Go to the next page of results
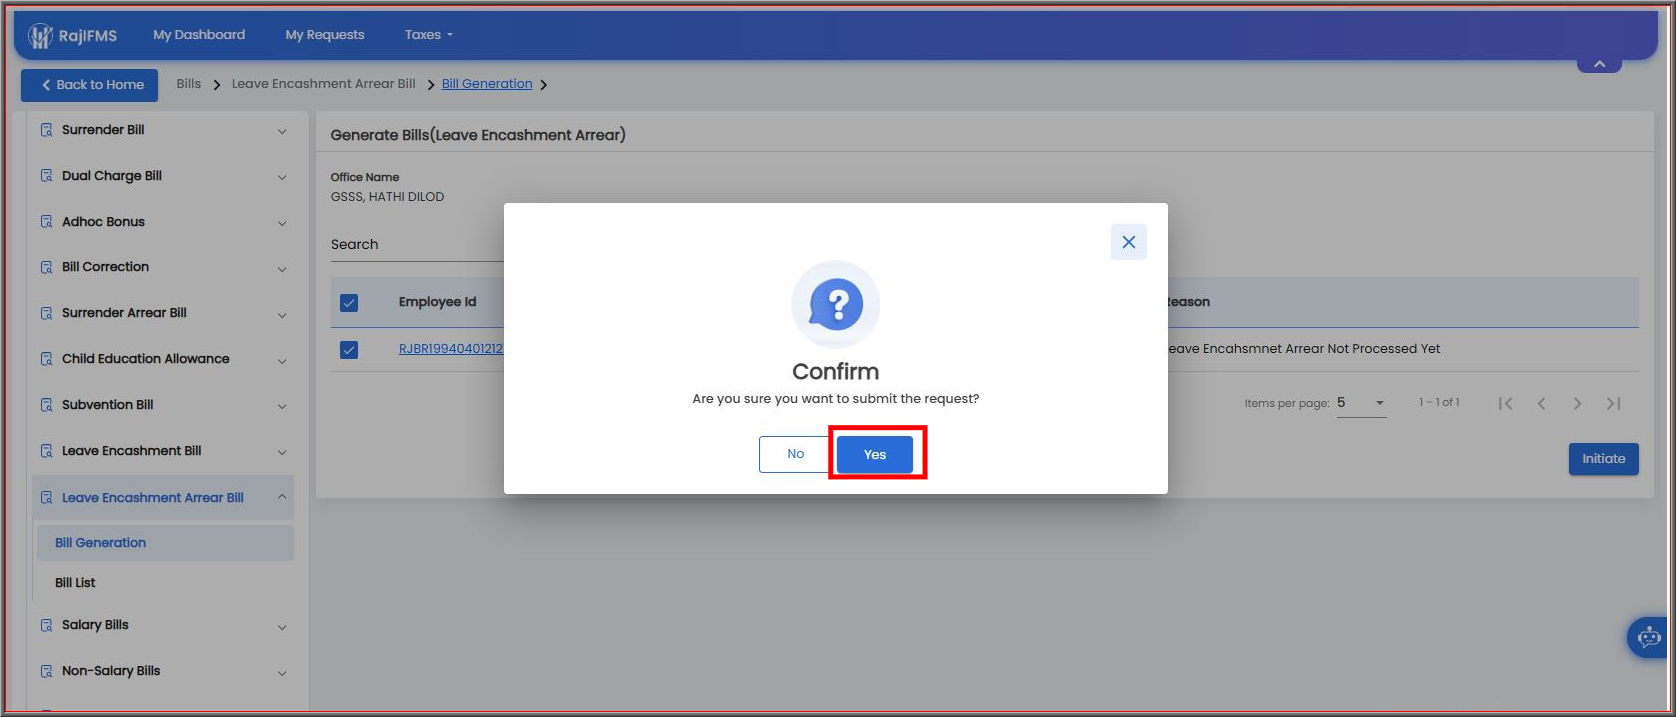This screenshot has width=1676, height=717. tap(1577, 403)
